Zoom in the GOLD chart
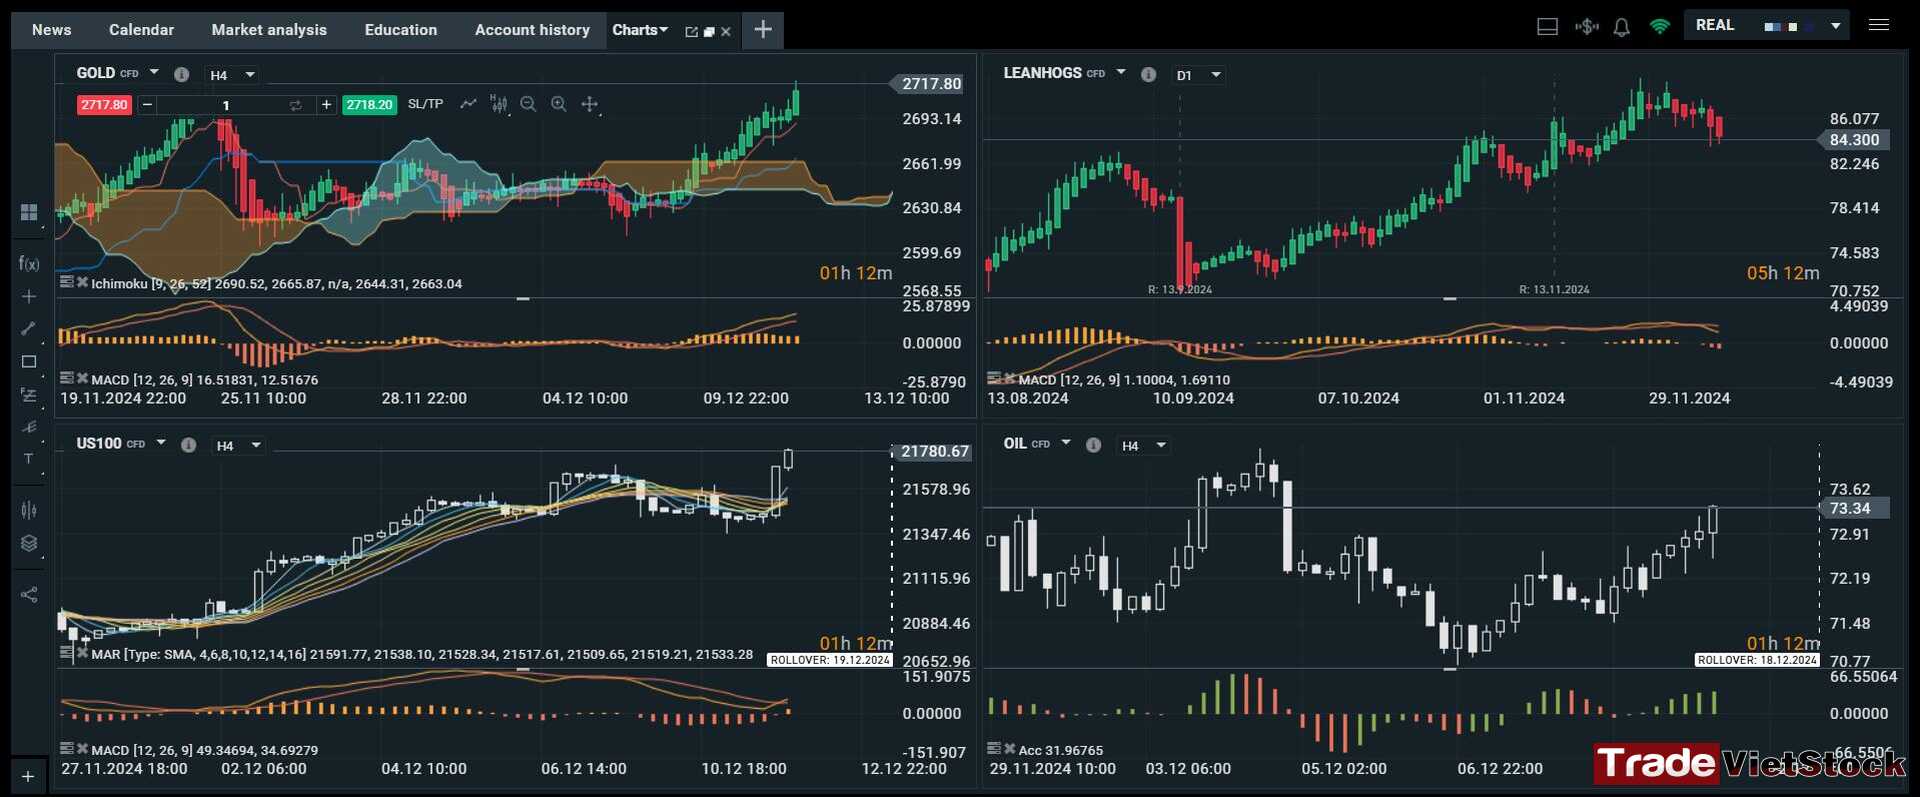Screen dimensions: 1920x797 point(559,104)
